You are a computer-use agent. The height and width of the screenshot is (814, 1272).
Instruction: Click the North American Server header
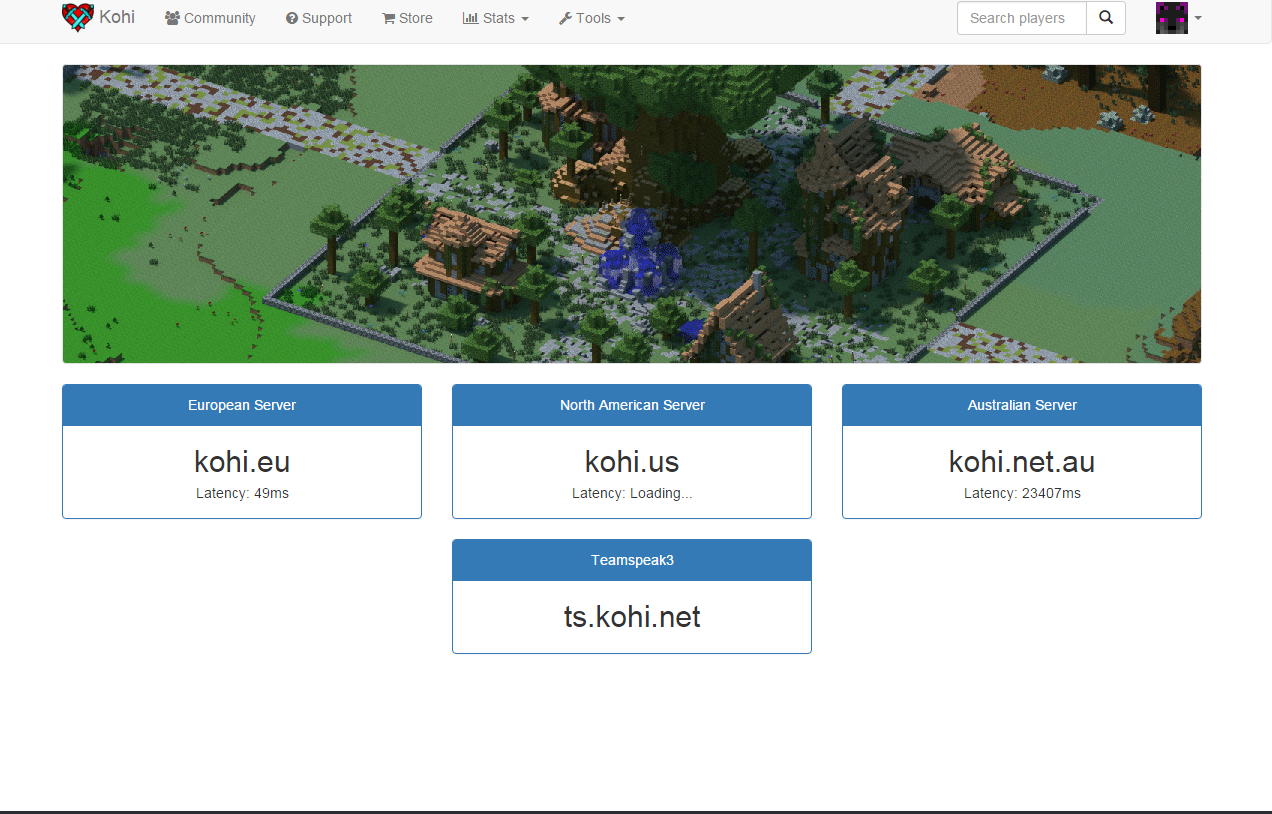pyautogui.click(x=632, y=405)
